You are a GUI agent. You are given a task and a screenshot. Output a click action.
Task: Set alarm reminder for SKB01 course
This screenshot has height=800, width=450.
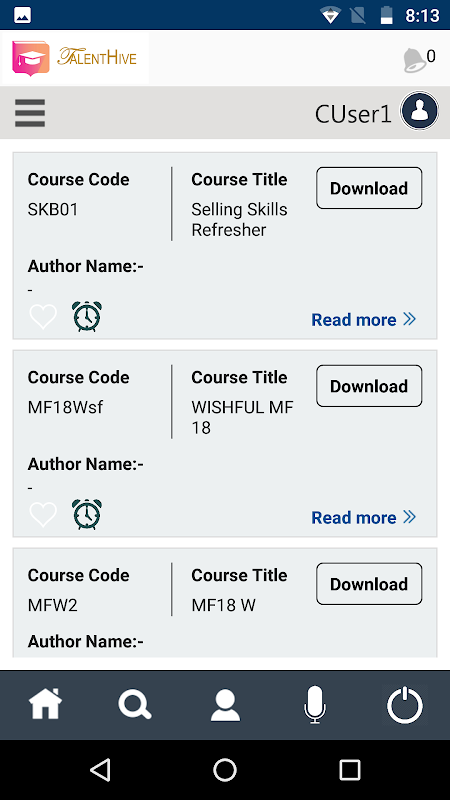click(x=87, y=316)
